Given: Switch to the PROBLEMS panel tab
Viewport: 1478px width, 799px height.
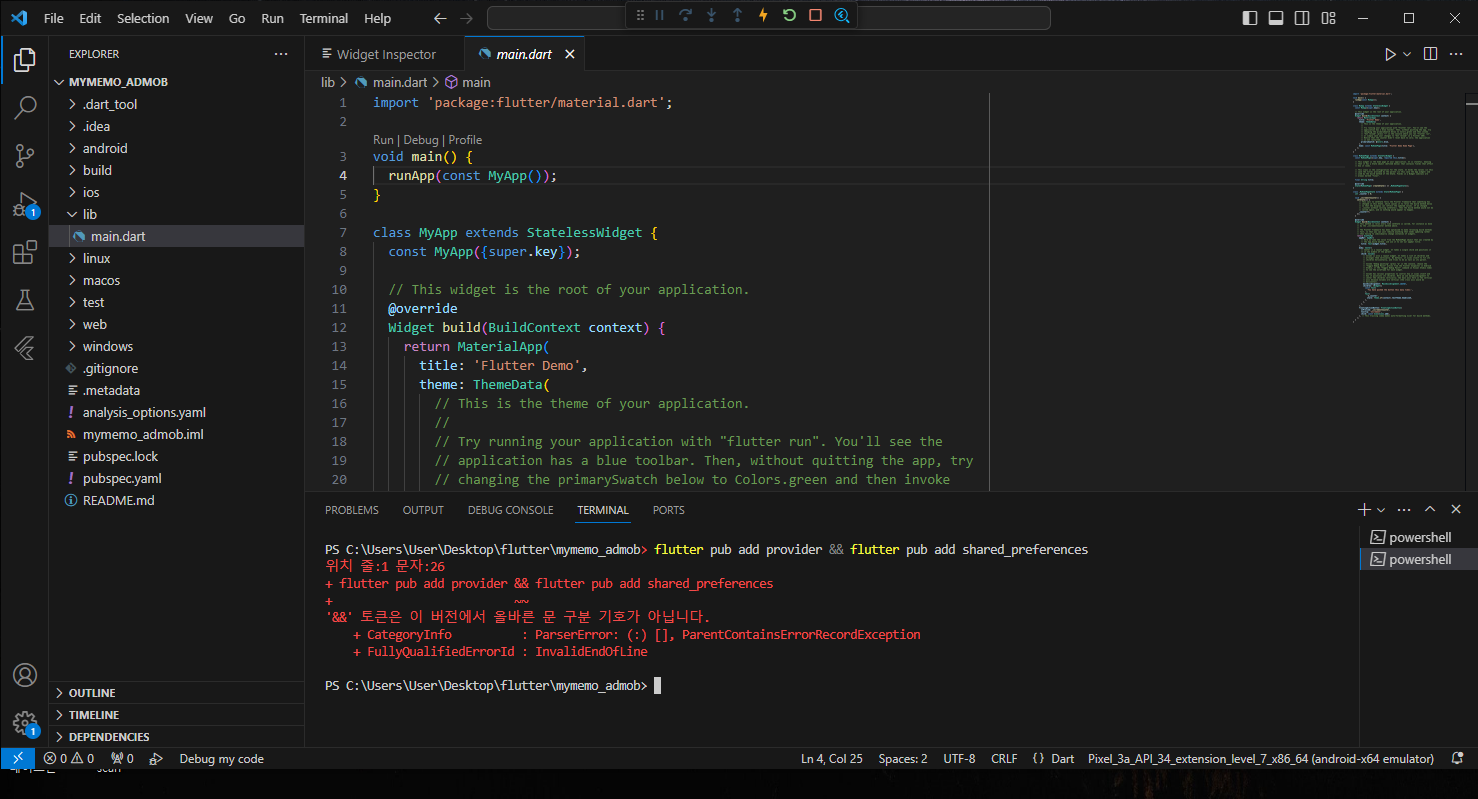Looking at the screenshot, I should pyautogui.click(x=352, y=510).
